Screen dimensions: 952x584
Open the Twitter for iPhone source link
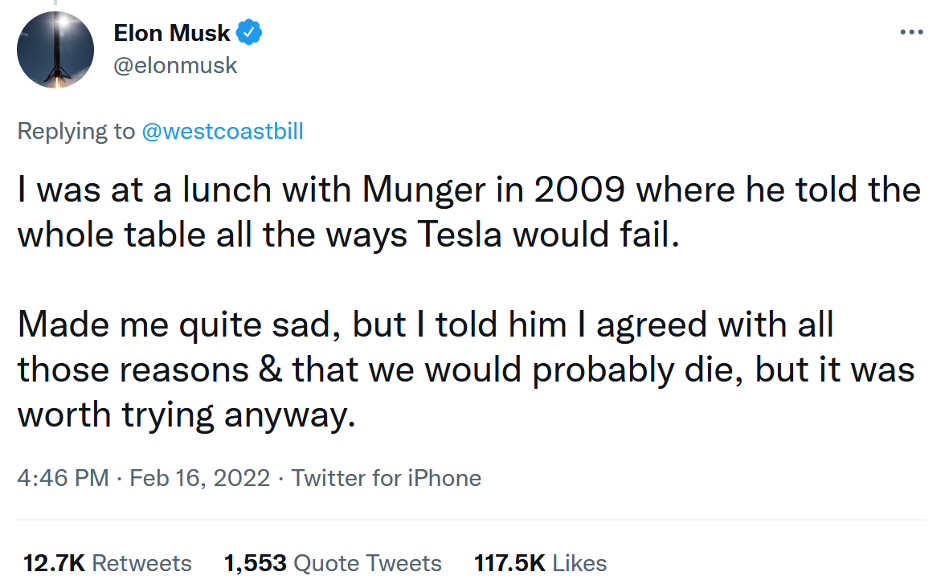point(386,478)
